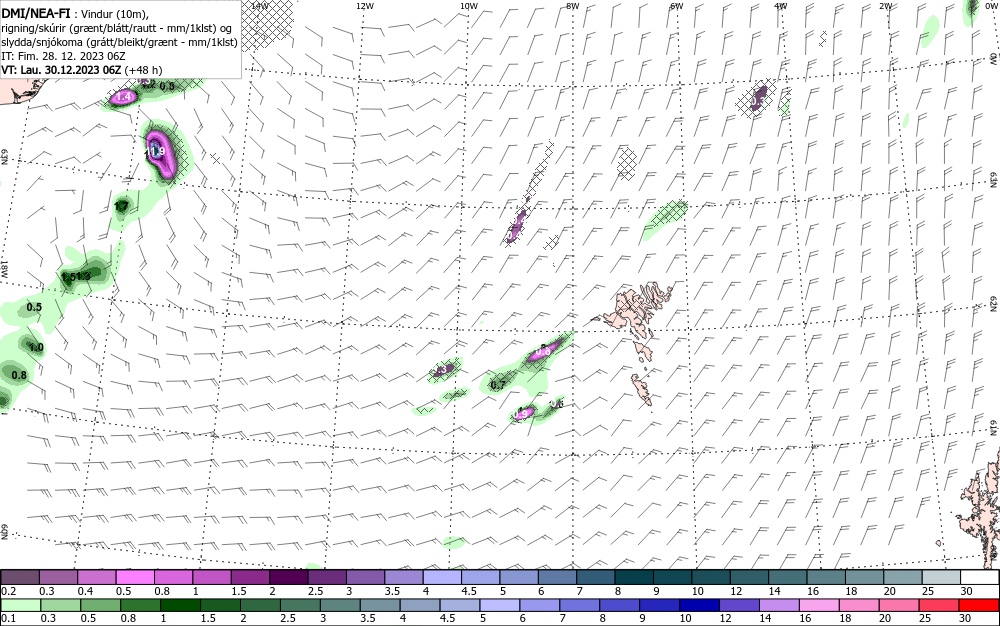The width and height of the screenshot is (1000, 626).
Task: Click the blue 8 swatch in lower legend row
Action: pos(619,605)
